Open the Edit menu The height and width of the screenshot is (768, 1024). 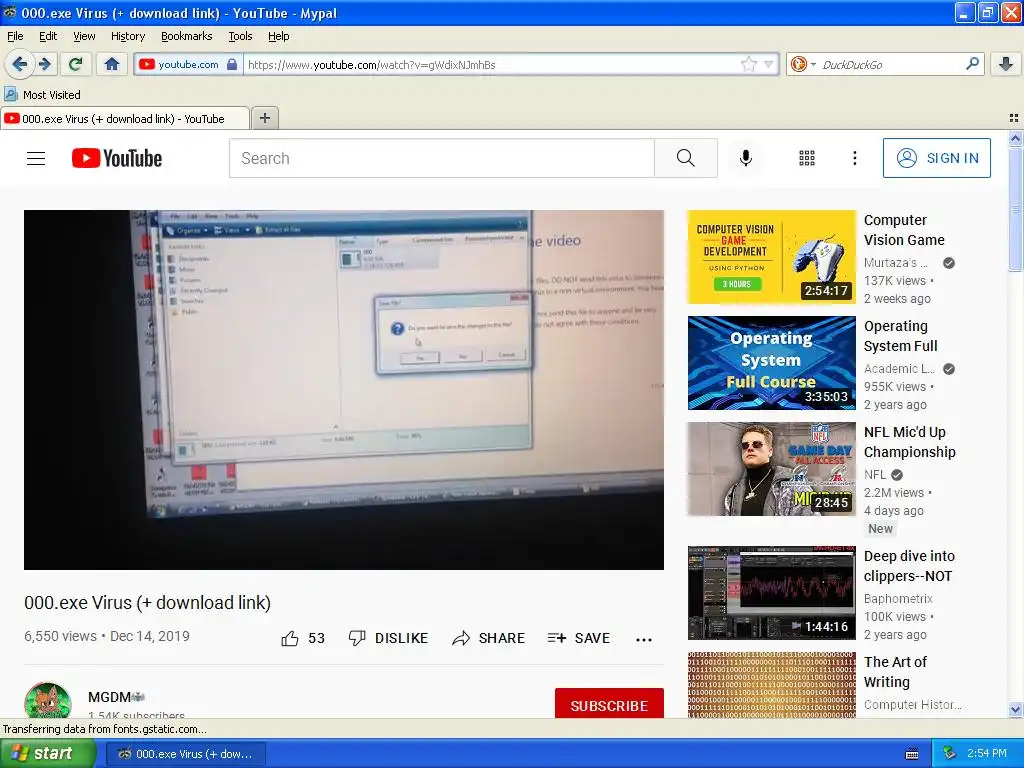point(48,36)
